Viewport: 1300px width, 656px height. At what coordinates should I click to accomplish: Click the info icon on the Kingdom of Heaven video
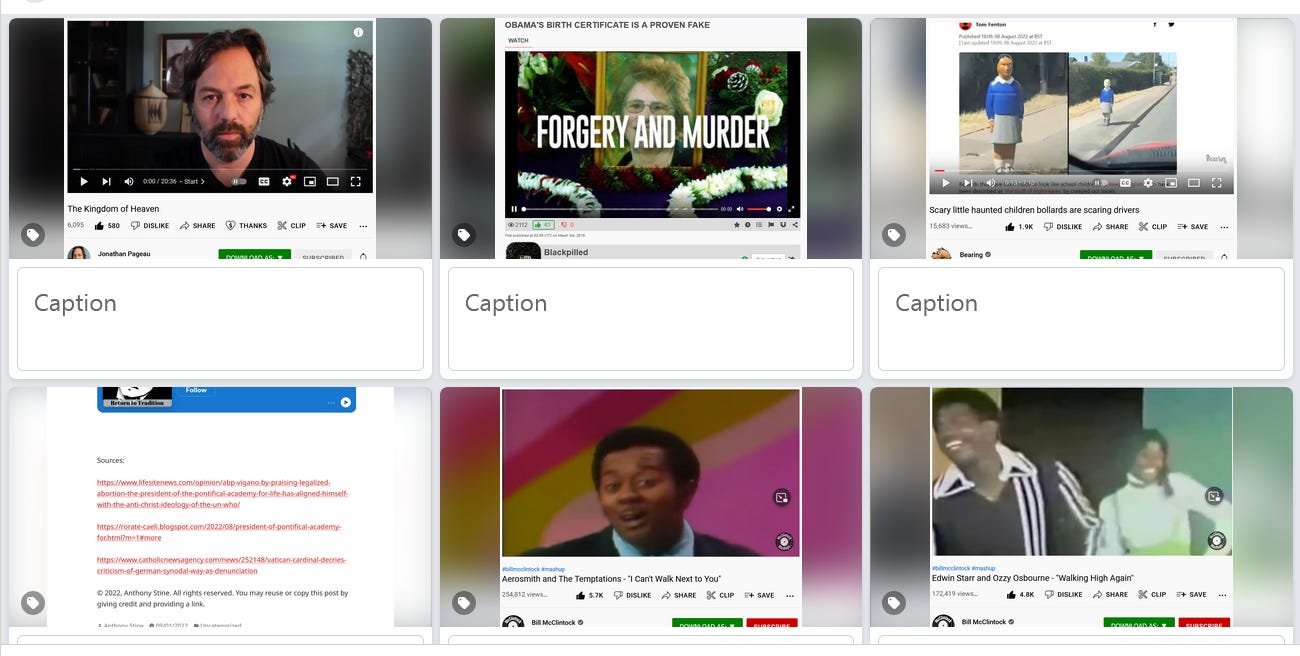pos(358,33)
